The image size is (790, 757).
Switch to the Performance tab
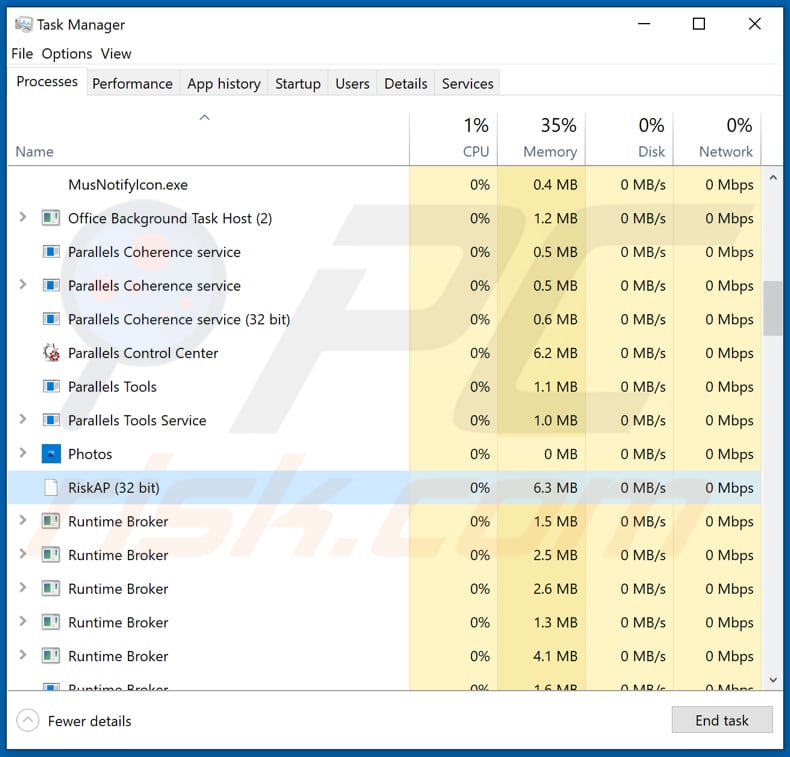132,83
